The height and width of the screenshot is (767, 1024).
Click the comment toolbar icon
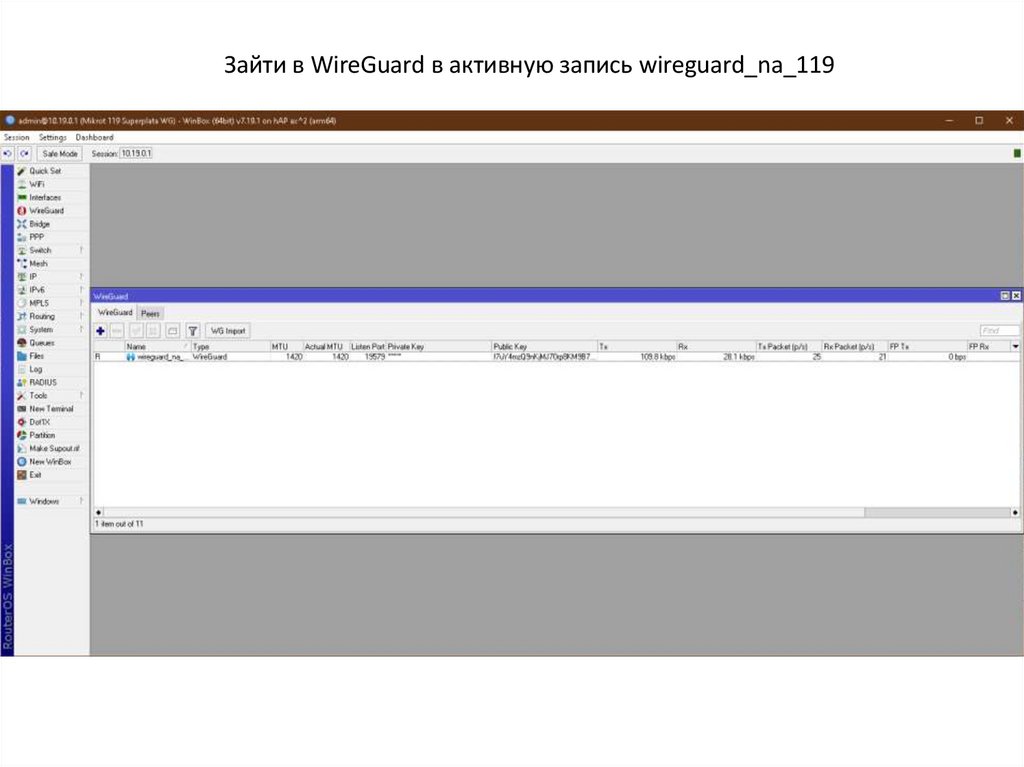click(172, 331)
